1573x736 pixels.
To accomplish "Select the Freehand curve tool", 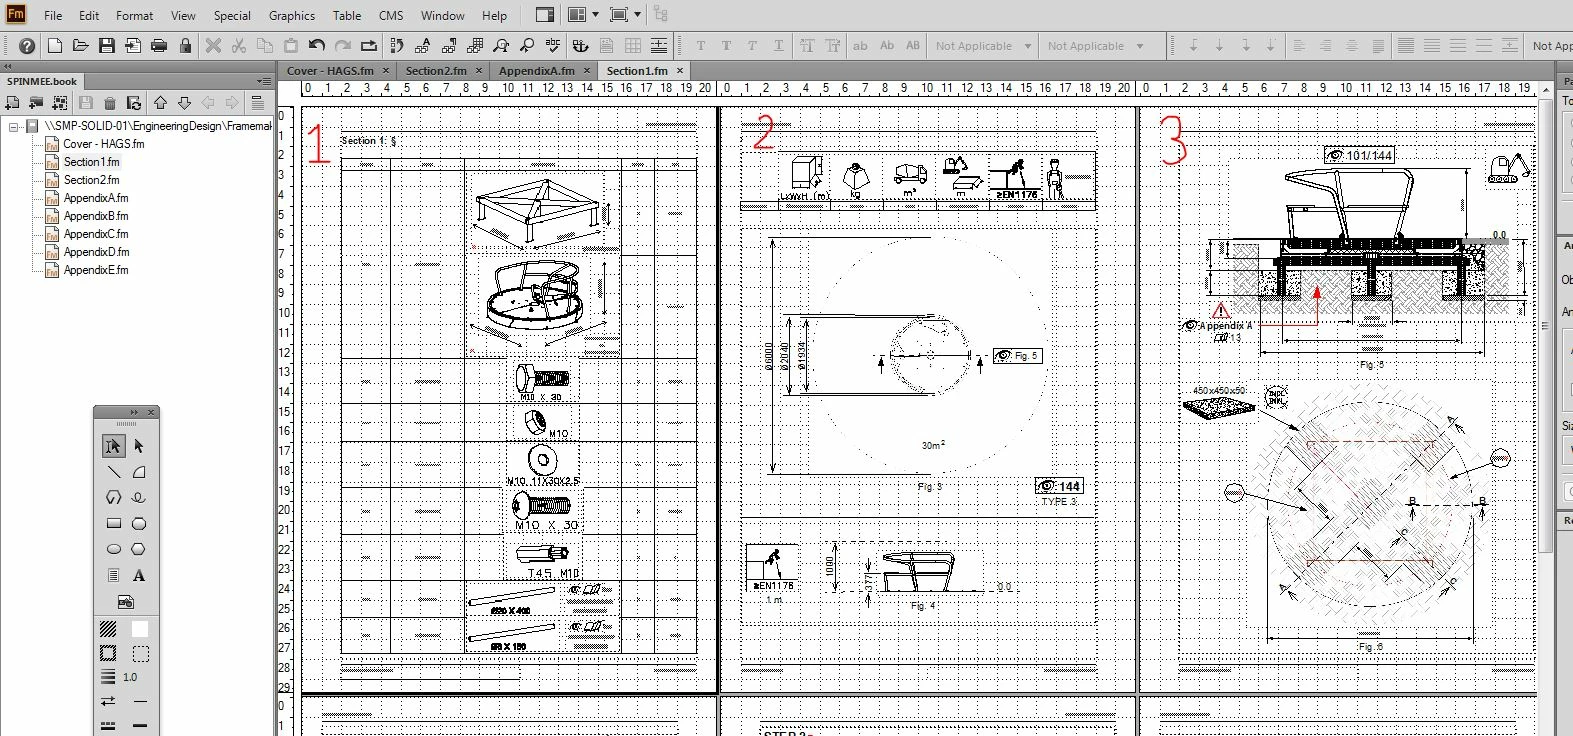I will click(x=139, y=498).
